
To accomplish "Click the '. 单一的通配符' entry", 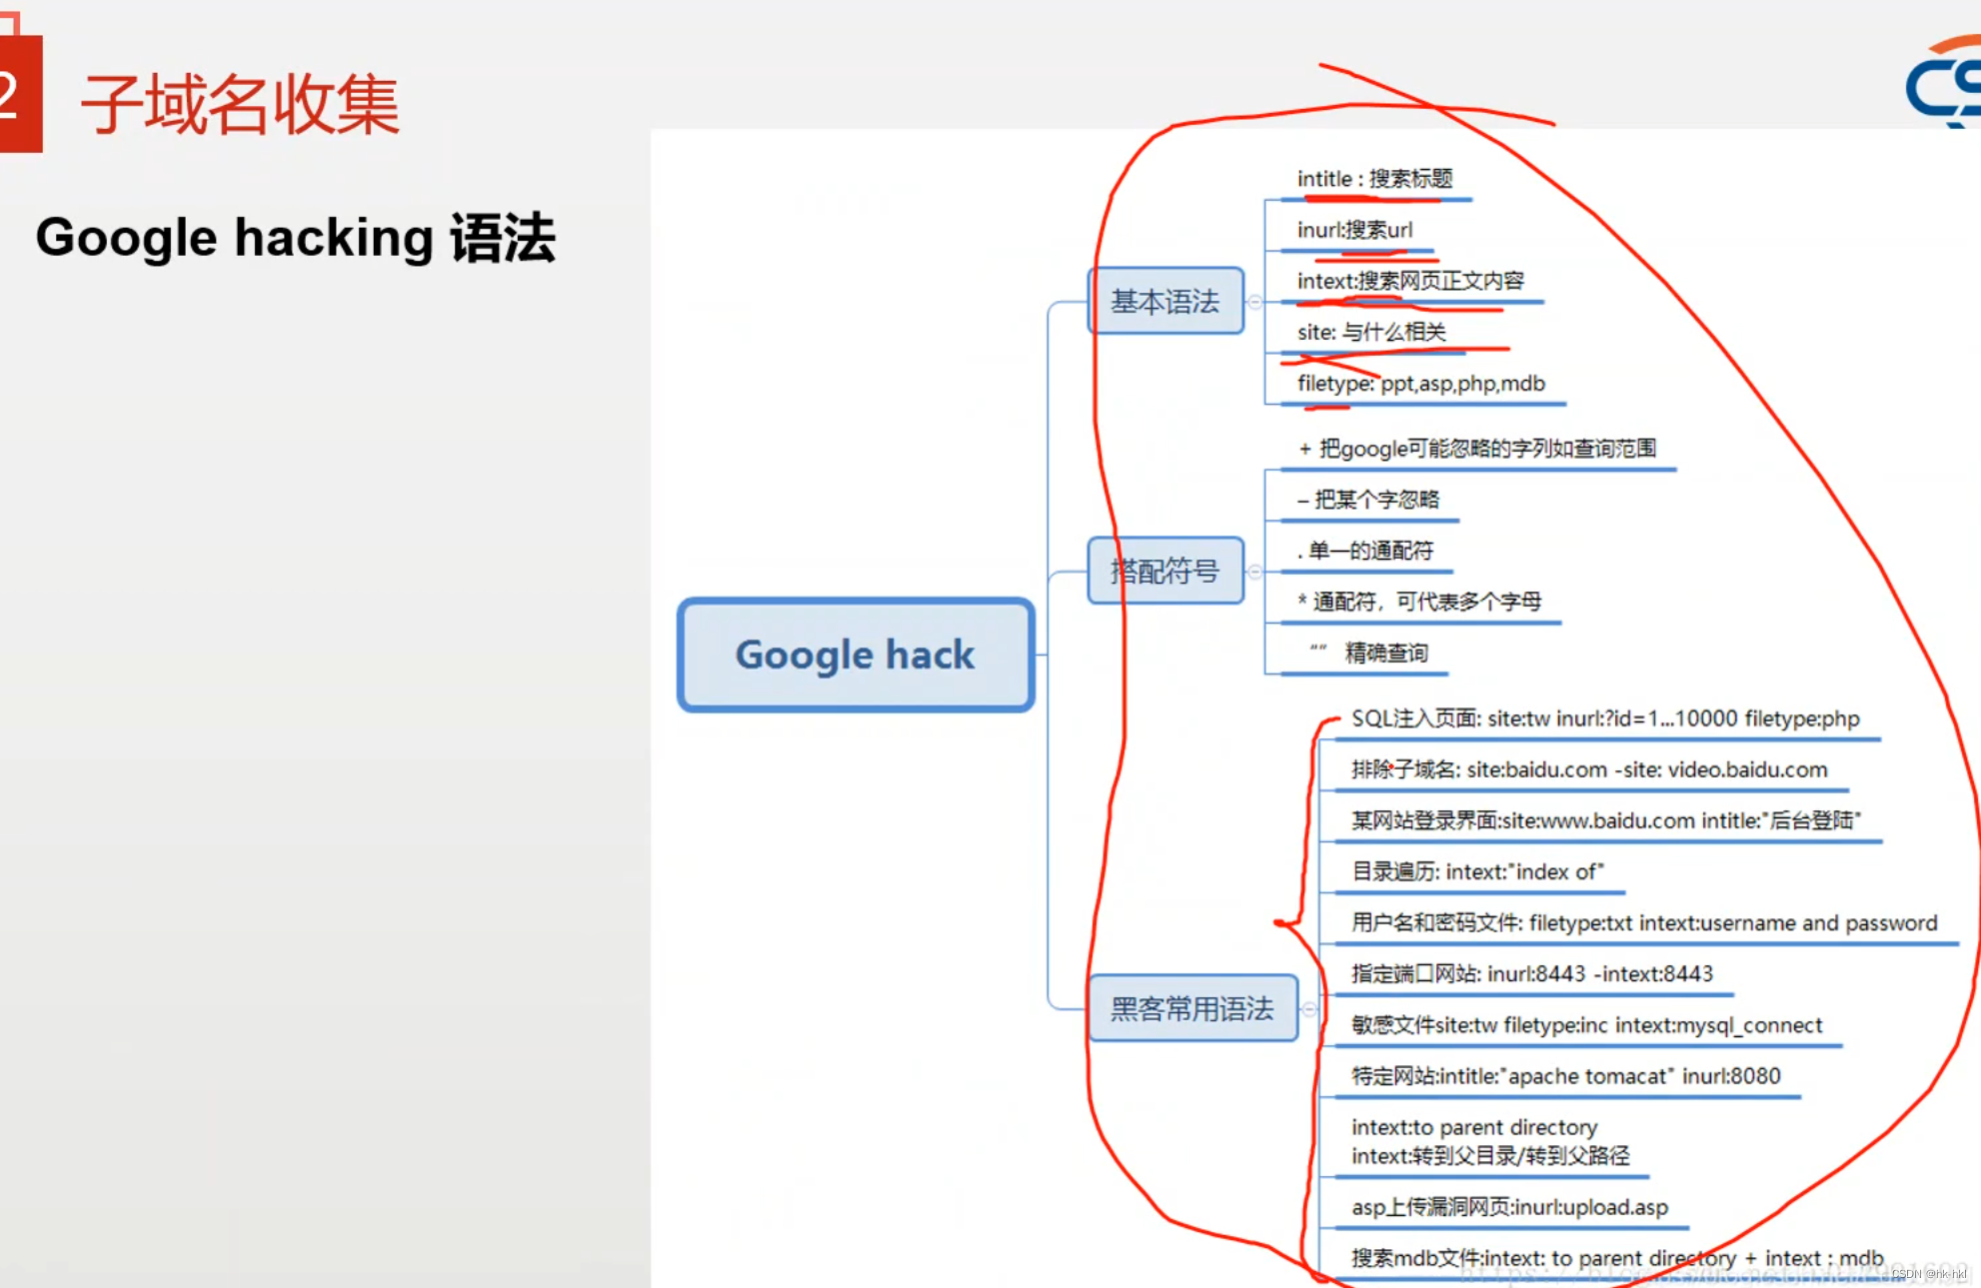I will pyautogui.click(x=1365, y=551).
